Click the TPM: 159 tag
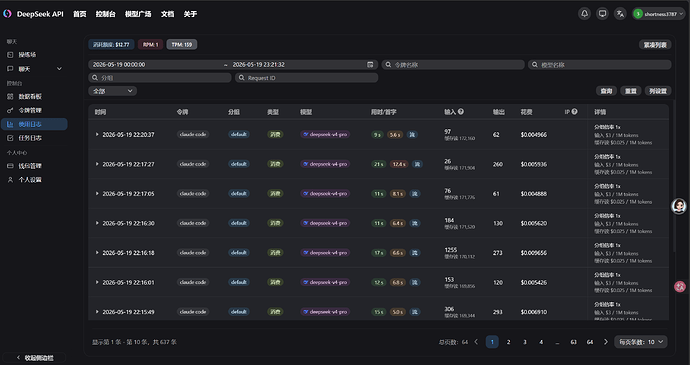690x365 pixels. [182, 44]
